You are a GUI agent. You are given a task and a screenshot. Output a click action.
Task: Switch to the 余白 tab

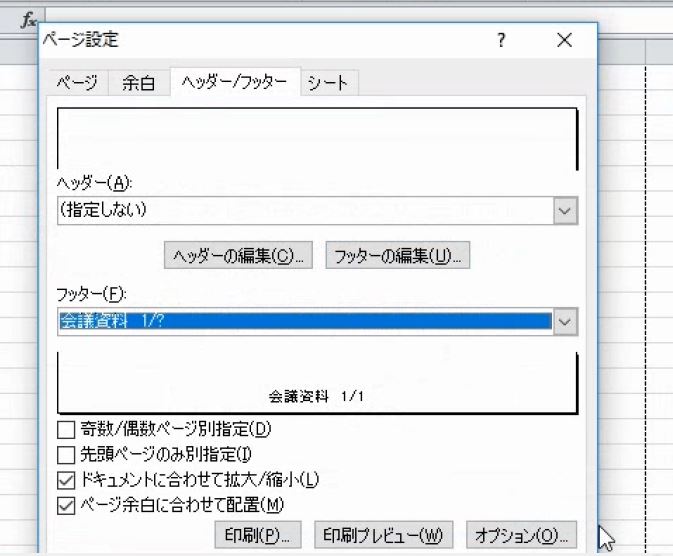139,82
